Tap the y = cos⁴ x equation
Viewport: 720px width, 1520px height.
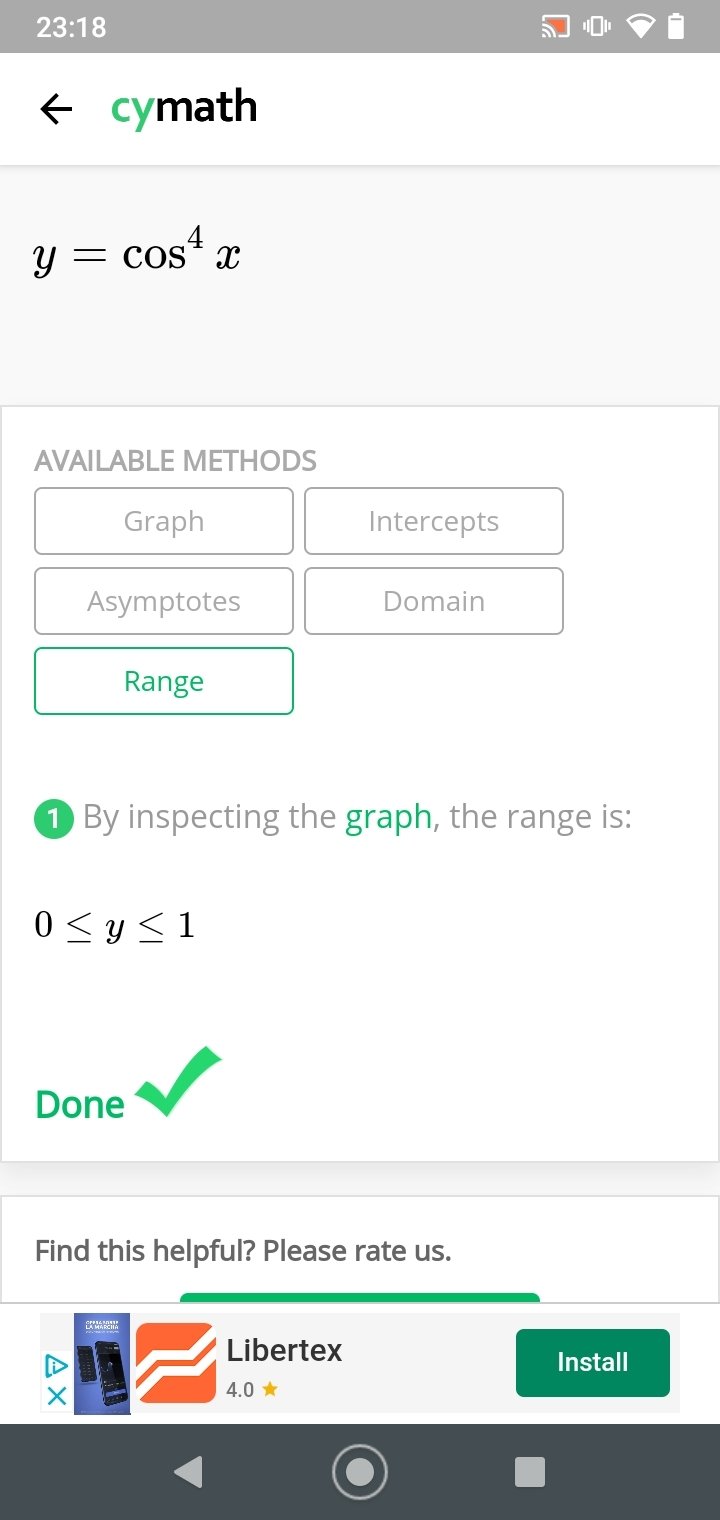137,252
